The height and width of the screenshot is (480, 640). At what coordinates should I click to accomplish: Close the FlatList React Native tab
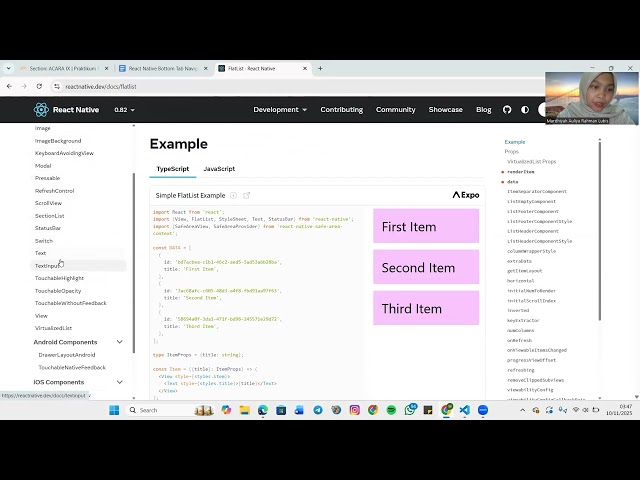tap(304, 69)
